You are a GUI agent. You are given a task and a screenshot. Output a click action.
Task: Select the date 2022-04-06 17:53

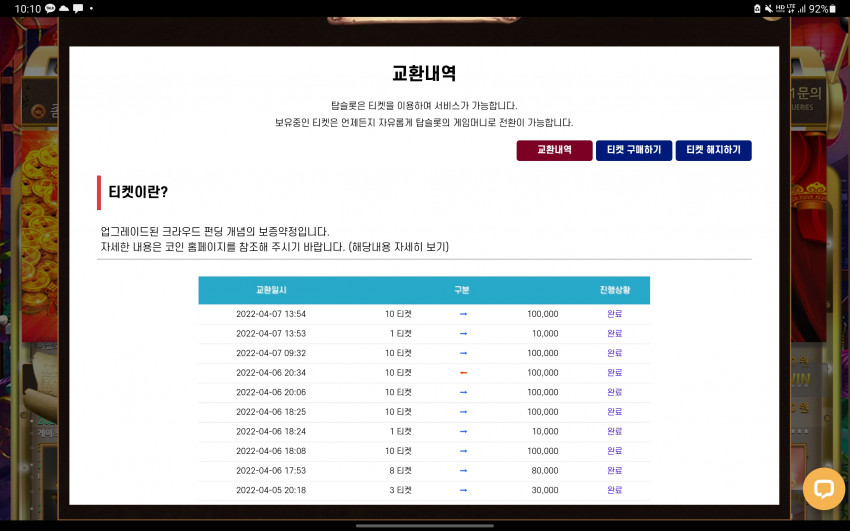[x=271, y=470]
